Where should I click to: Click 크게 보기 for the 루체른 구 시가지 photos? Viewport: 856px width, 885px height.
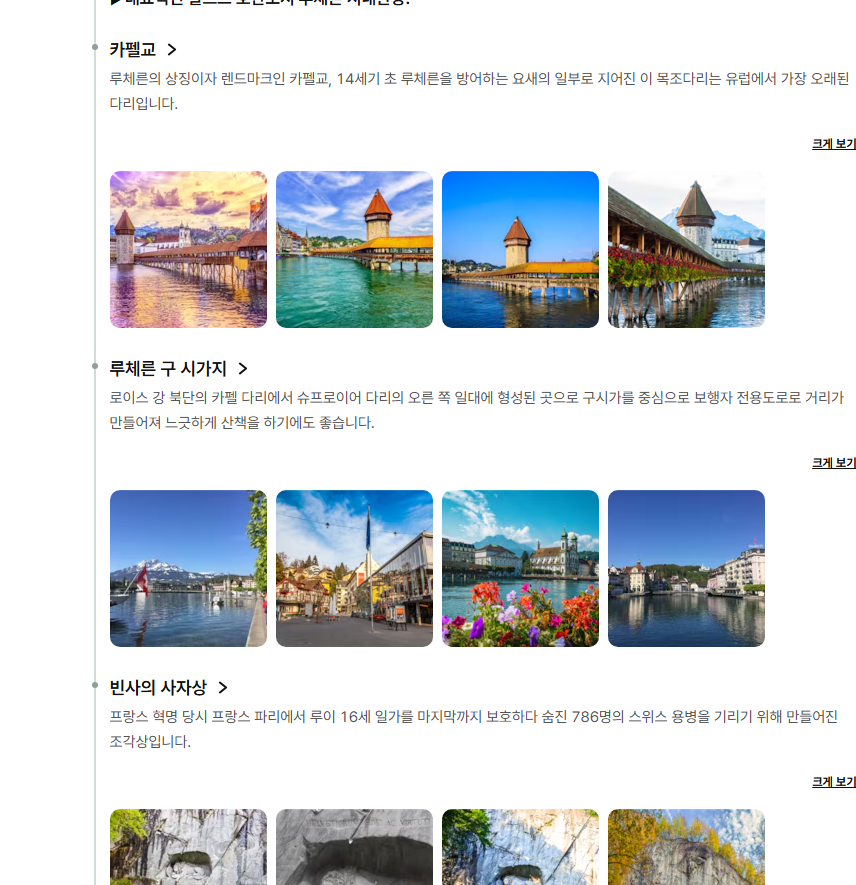833,463
